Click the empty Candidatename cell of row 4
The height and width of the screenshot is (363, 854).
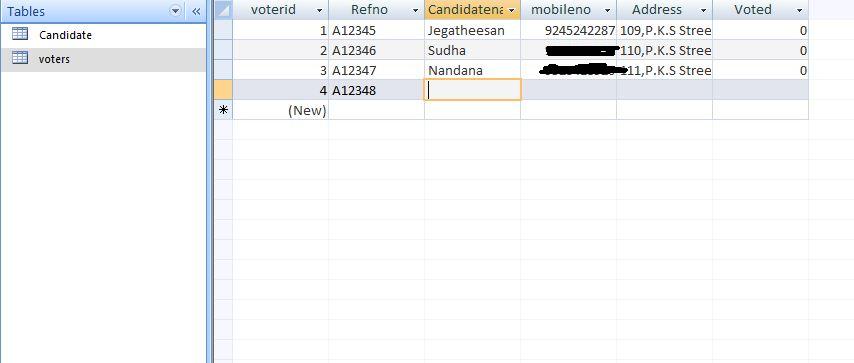(x=472, y=90)
